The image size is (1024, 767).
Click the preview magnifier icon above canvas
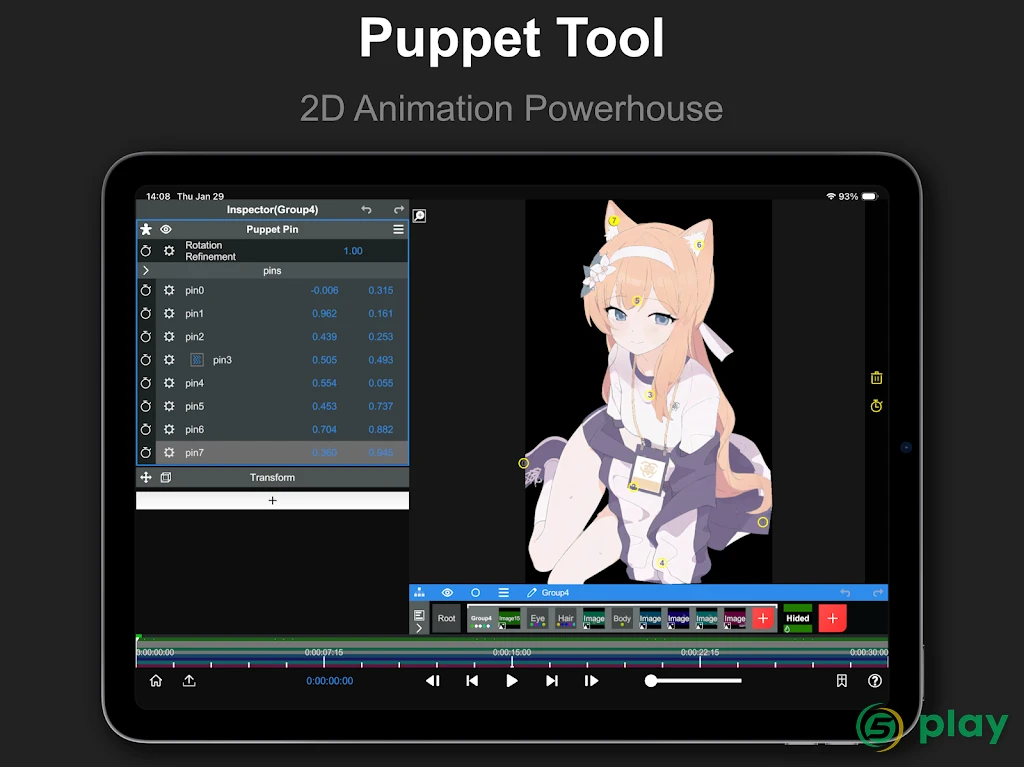click(x=419, y=216)
